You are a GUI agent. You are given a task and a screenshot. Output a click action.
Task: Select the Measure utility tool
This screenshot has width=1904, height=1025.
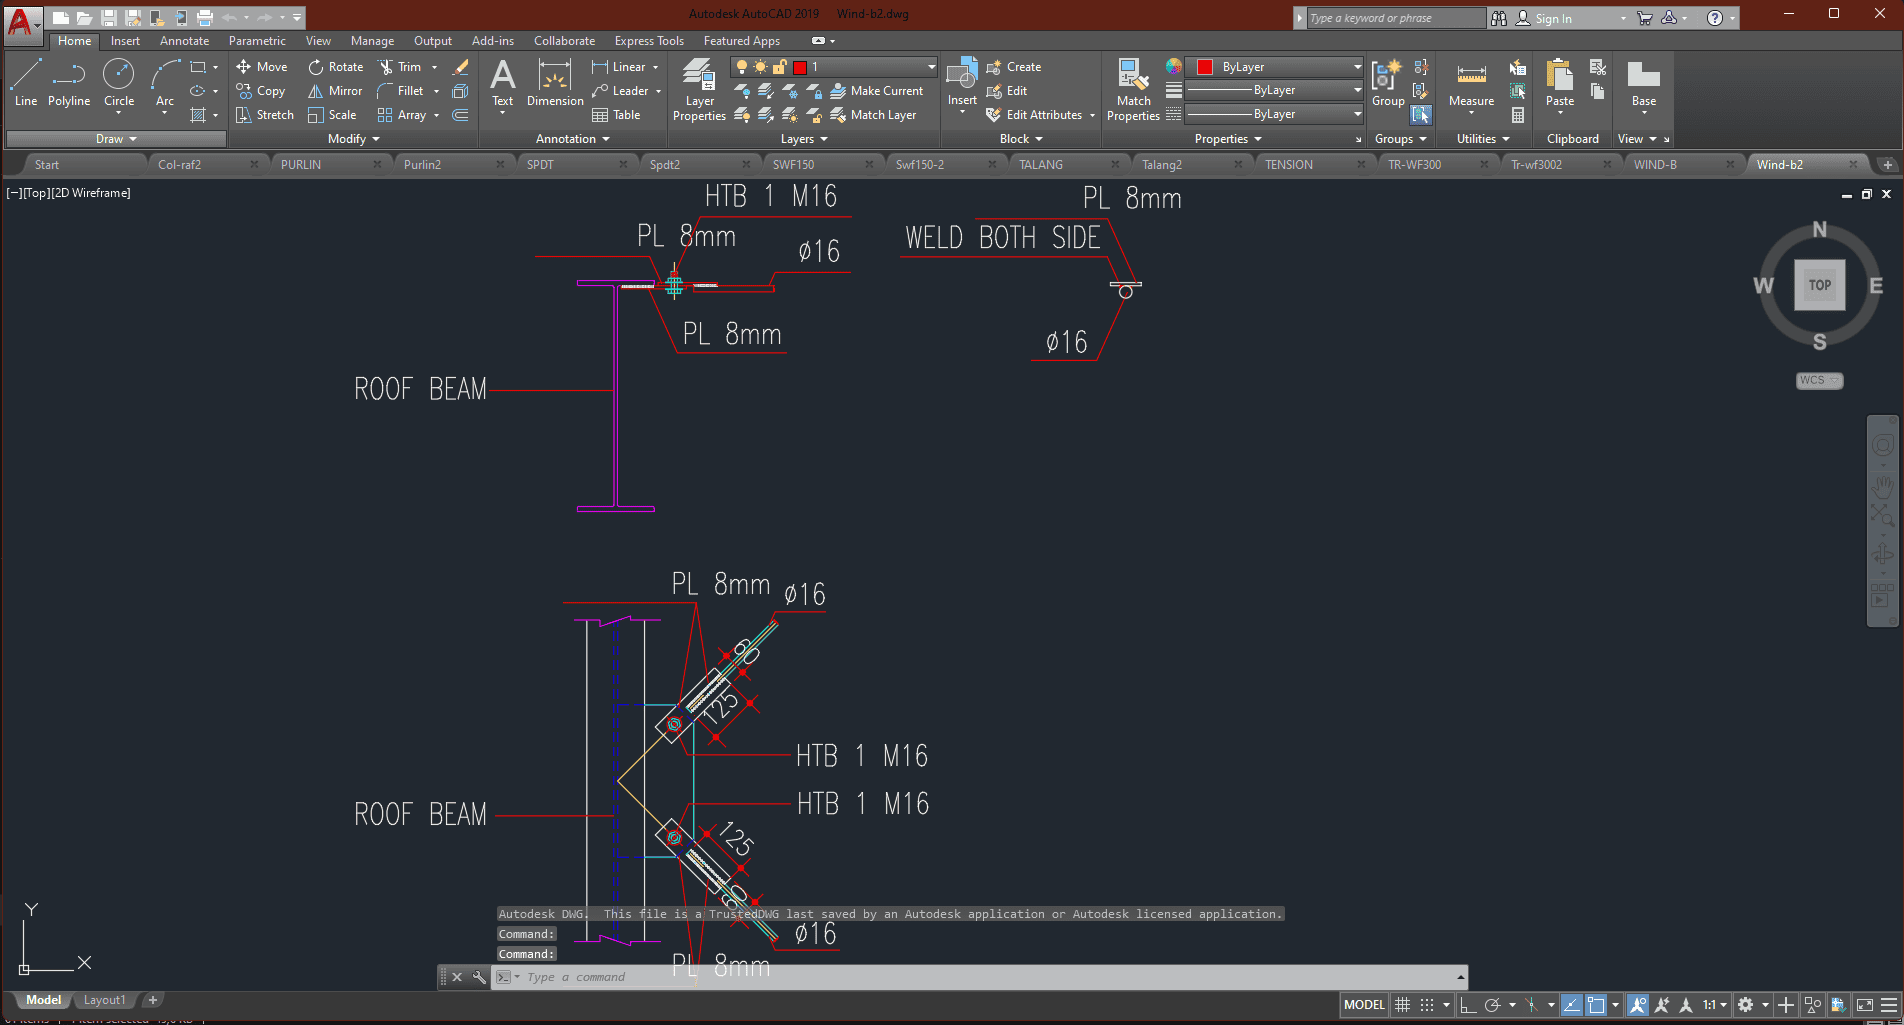point(1471,85)
